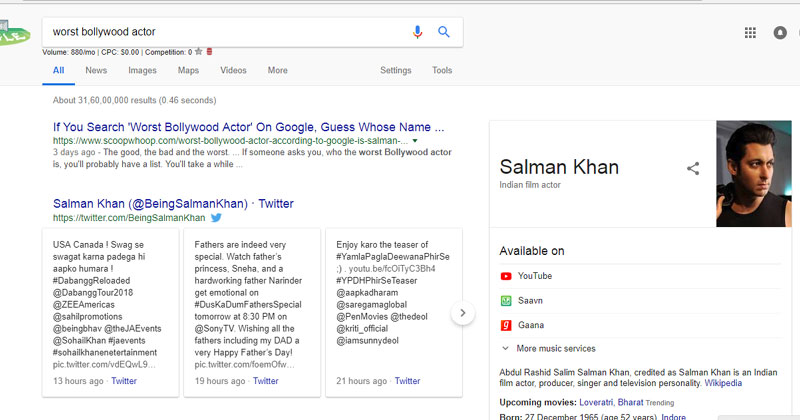Switch to the All results tab
The height and width of the screenshot is (420, 800).
pyautogui.click(x=59, y=70)
